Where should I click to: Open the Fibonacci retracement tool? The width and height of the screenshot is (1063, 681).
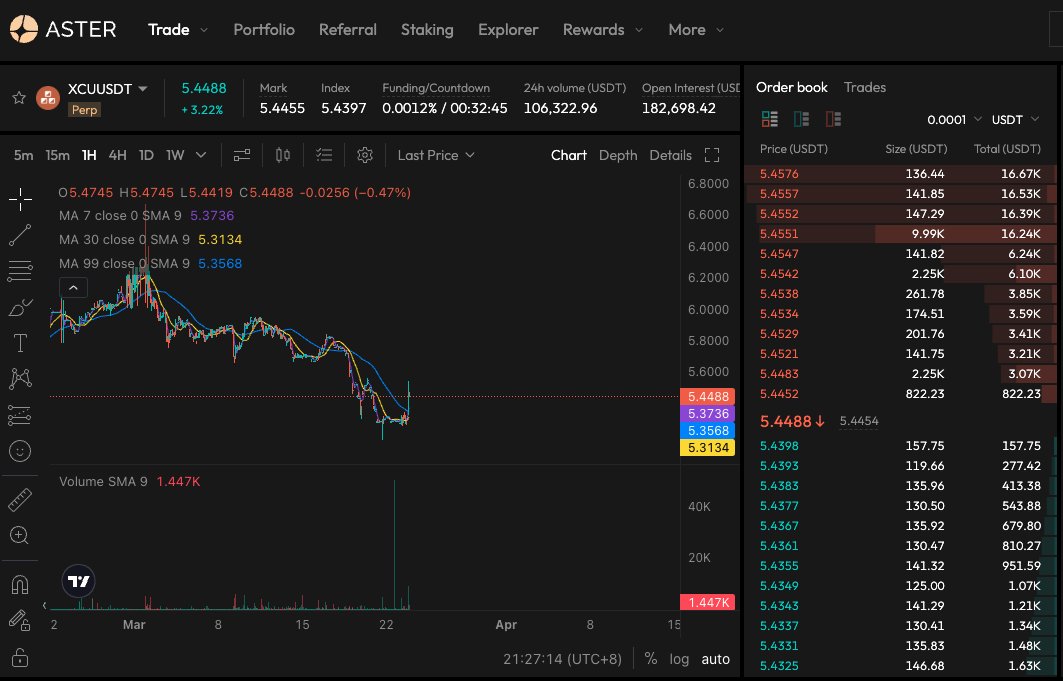20,271
